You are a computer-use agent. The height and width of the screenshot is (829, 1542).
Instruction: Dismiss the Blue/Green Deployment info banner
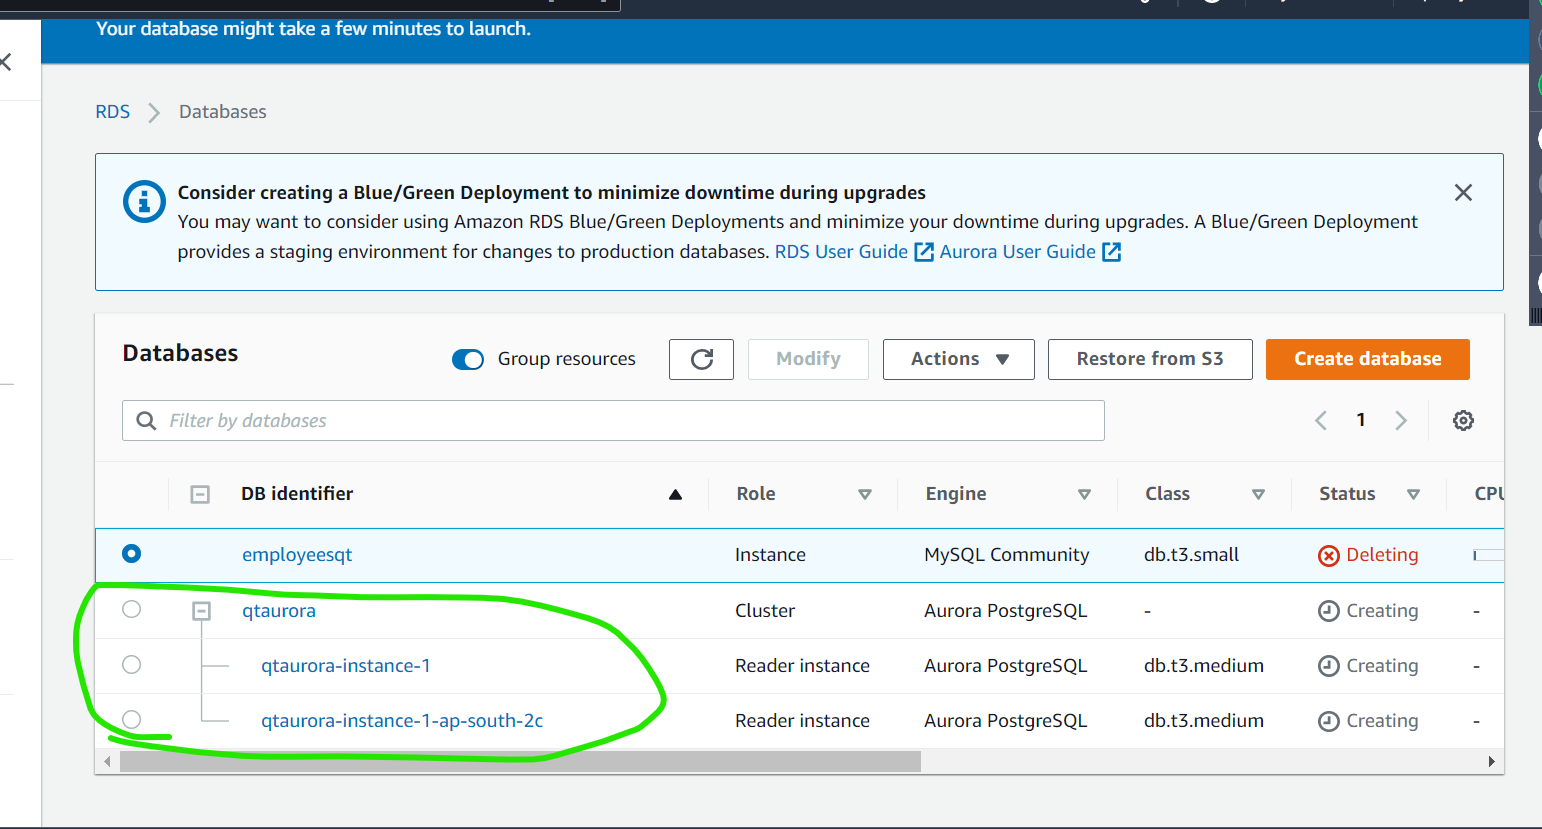[1463, 192]
